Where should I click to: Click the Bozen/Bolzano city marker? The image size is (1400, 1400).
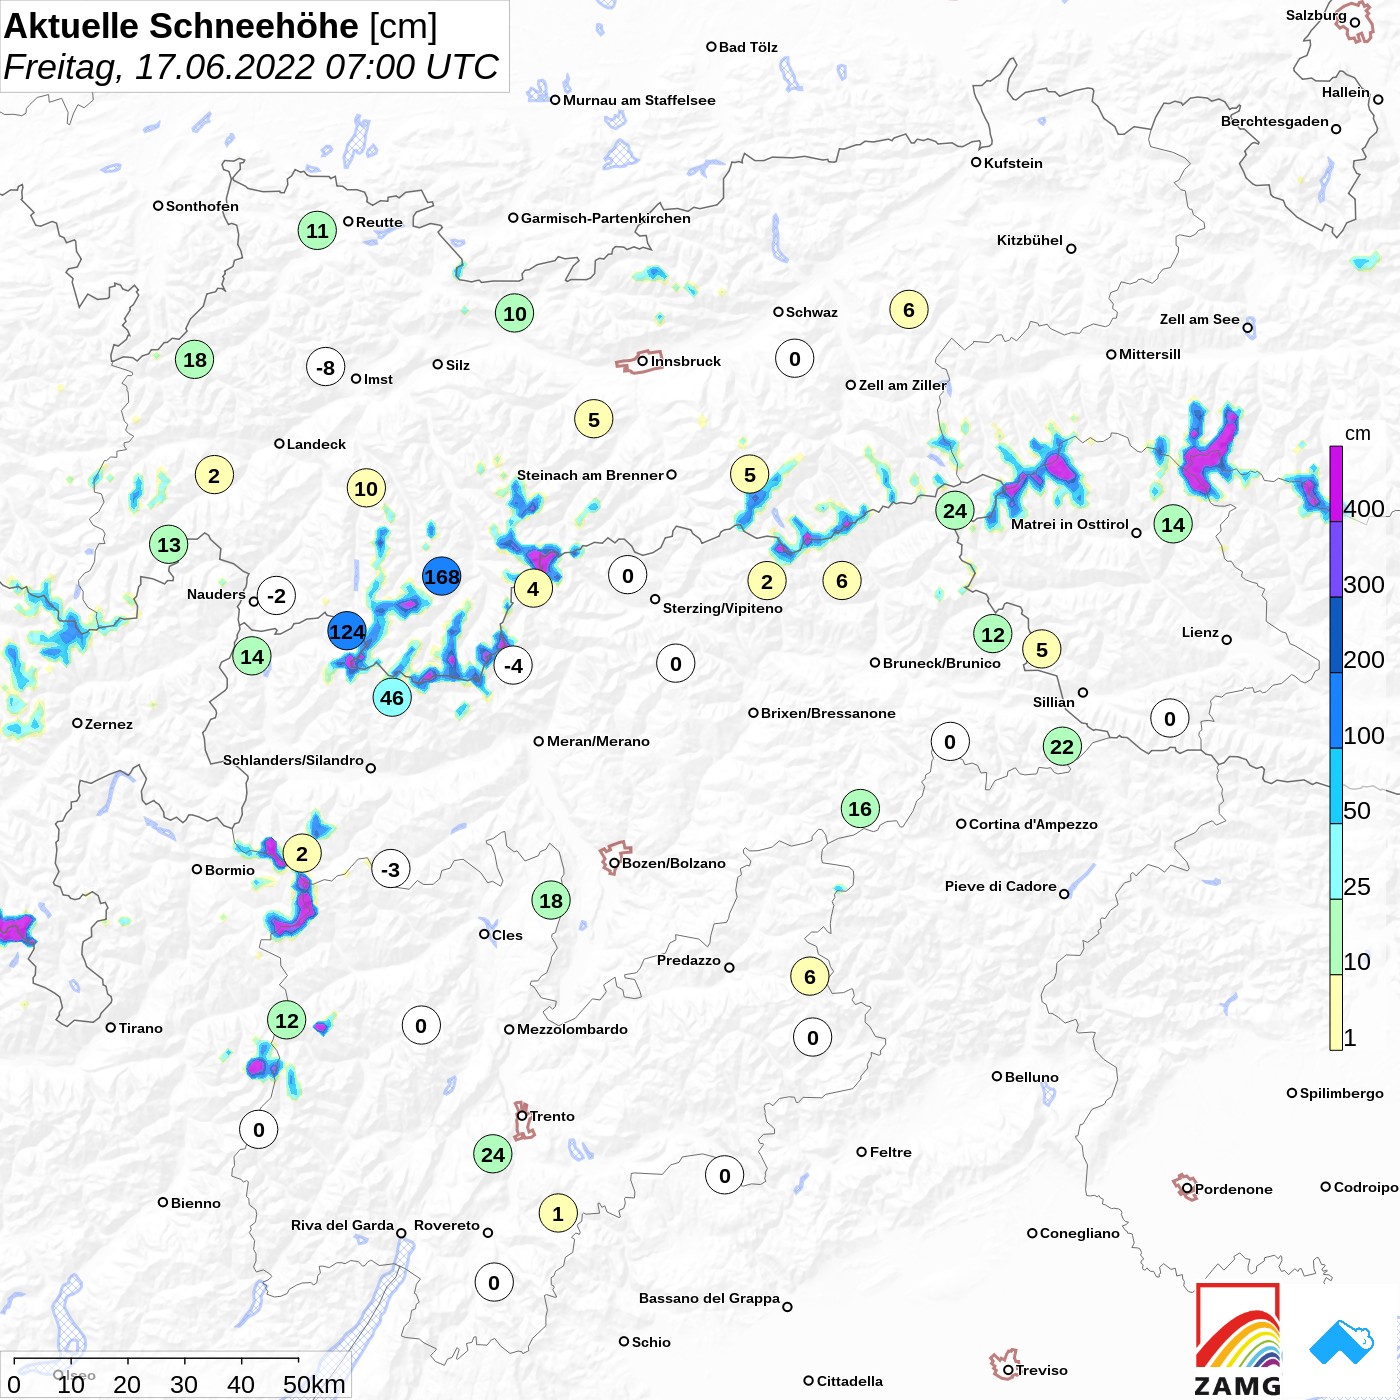click(614, 863)
